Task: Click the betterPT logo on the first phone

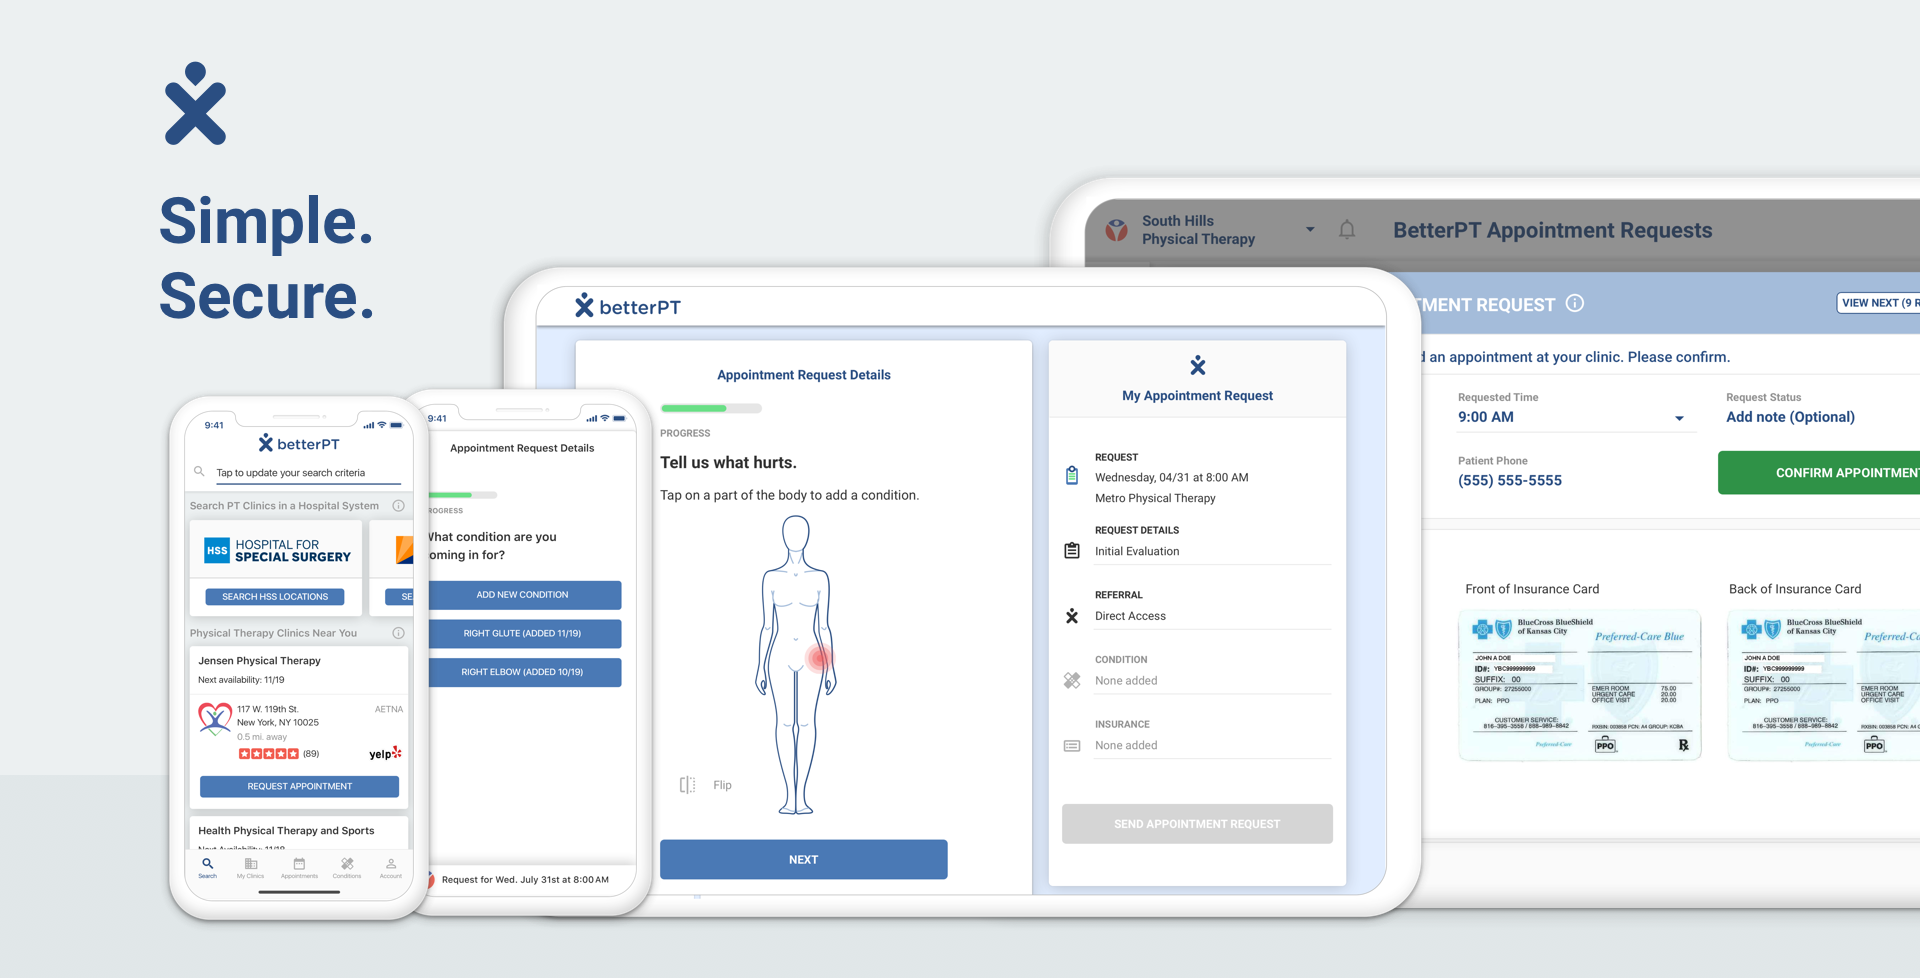Action: (299, 444)
